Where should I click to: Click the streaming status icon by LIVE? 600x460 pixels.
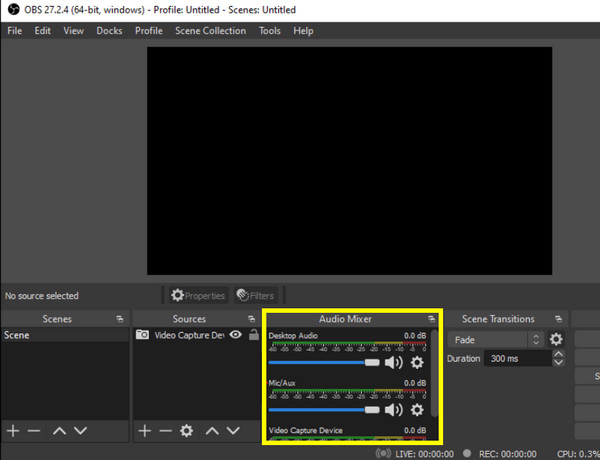click(x=383, y=453)
